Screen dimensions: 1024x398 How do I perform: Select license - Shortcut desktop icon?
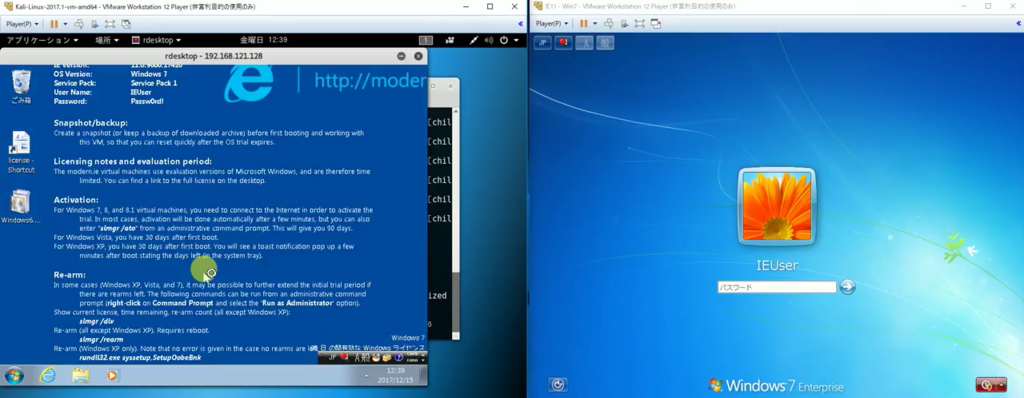point(21,152)
